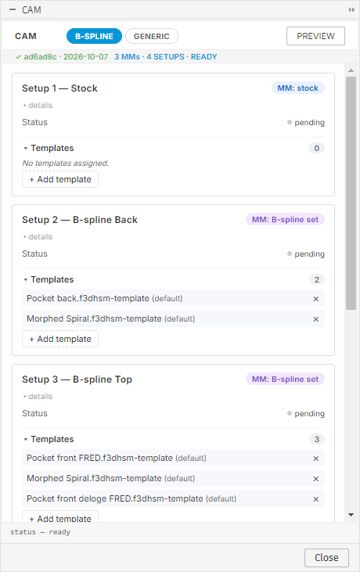Collapse the CAM panel with minus icon
Screen dimensions: 360x572
tap(13, 10)
